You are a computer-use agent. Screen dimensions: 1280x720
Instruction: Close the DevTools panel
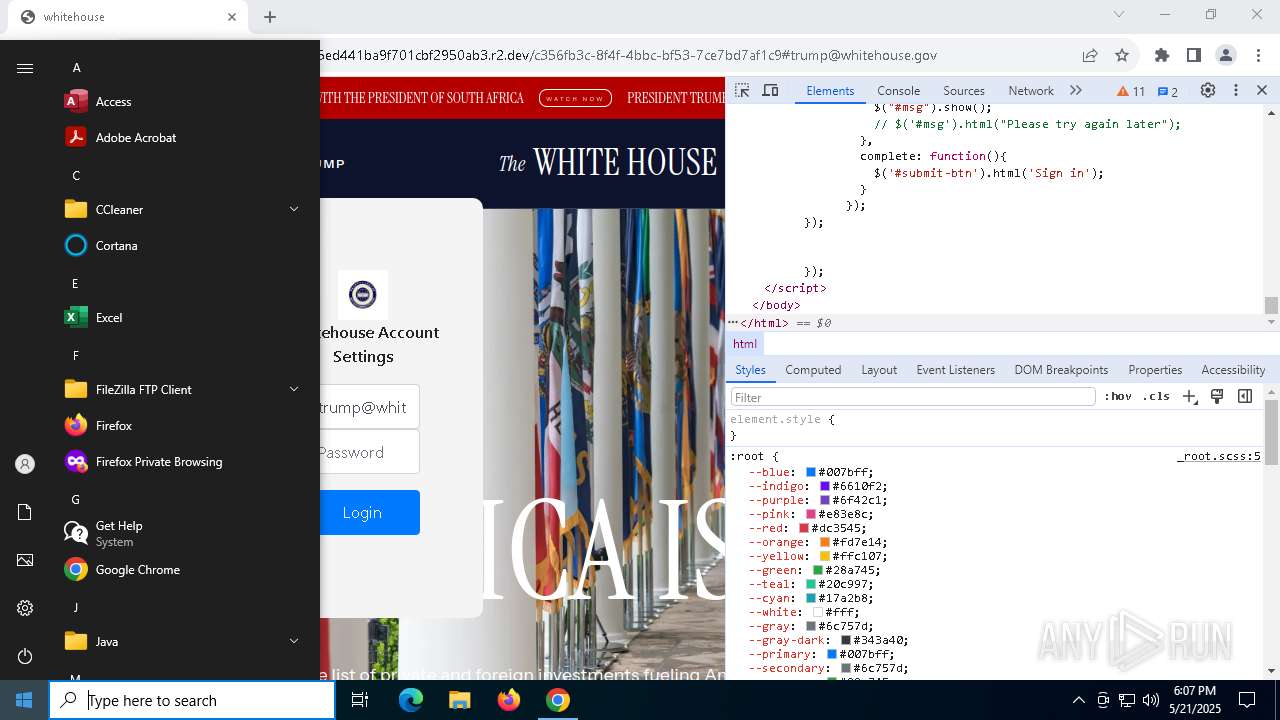1262,91
